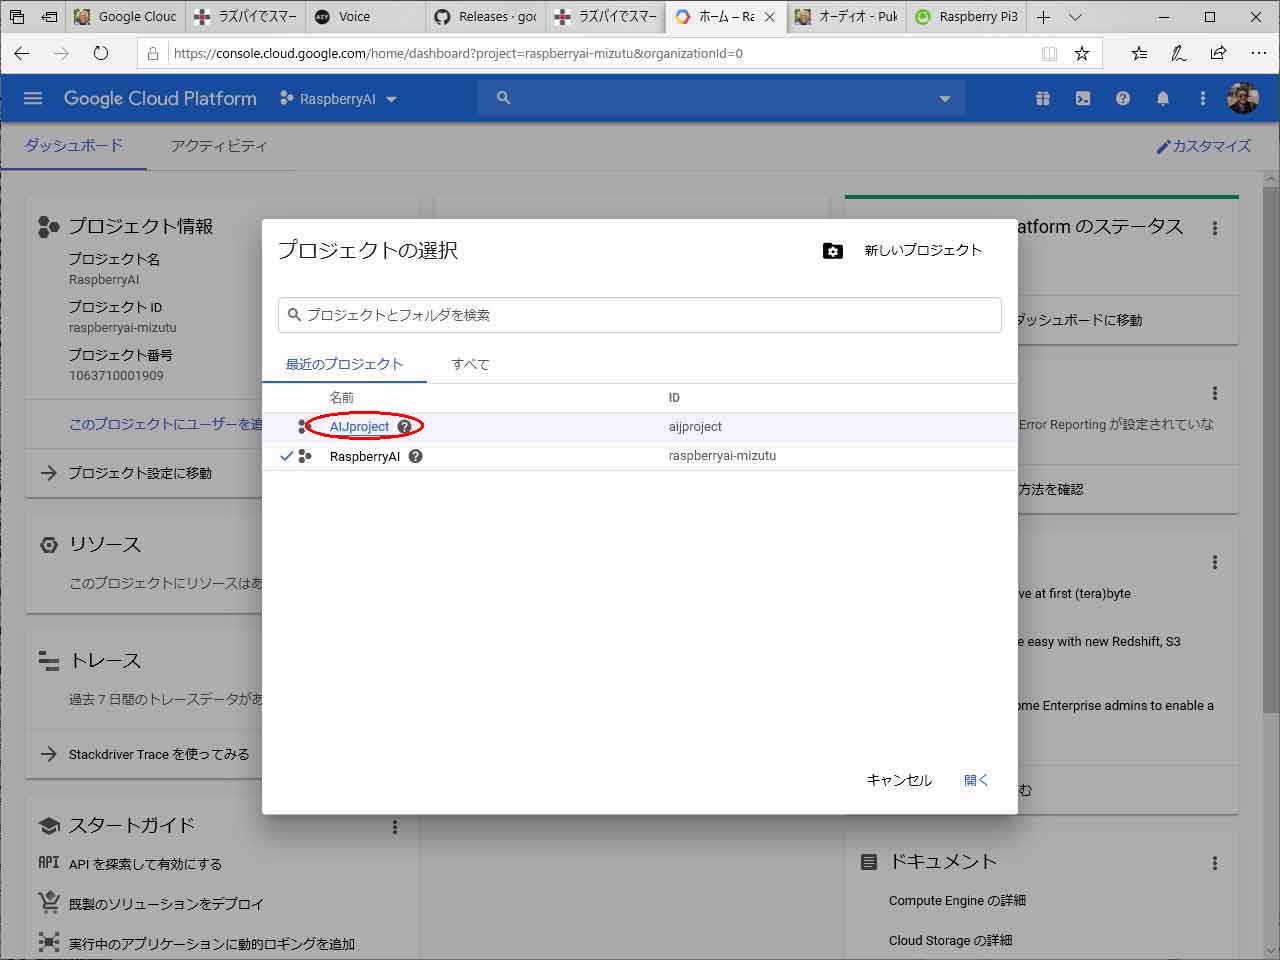The image size is (1280, 960).
Task: Click the site lock icon in address bar
Action: coord(153,54)
